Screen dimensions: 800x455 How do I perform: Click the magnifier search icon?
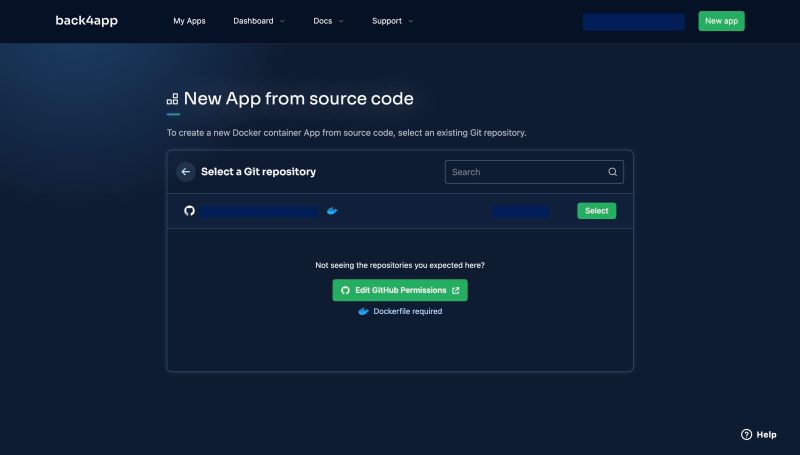point(612,172)
